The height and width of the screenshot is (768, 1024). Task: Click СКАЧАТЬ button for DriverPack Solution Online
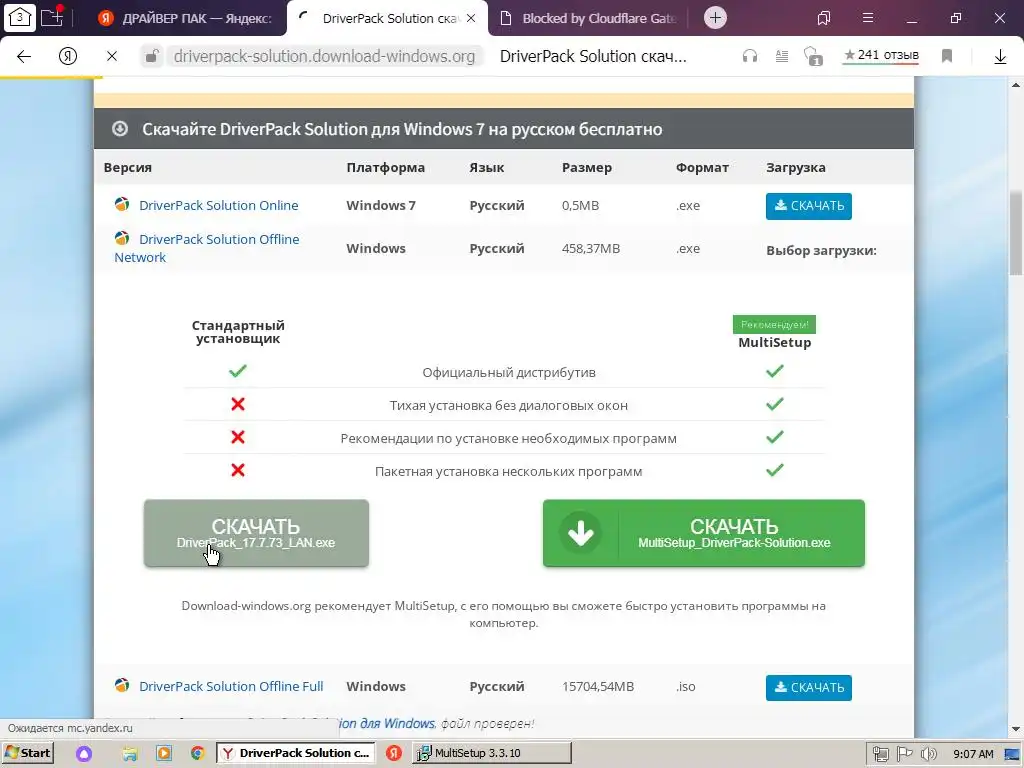pyautogui.click(x=808, y=206)
